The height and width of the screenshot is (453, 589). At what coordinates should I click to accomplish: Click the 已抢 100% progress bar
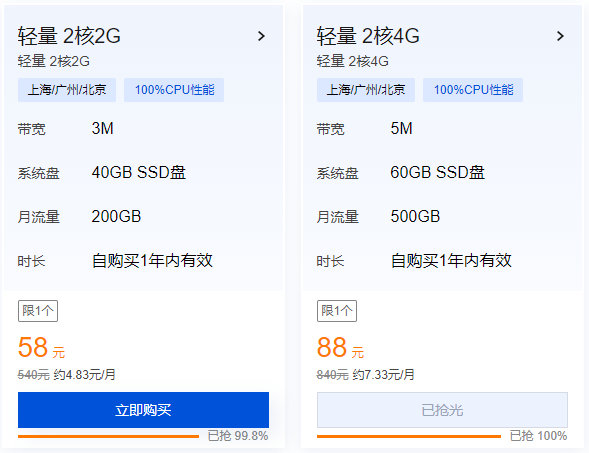click(409, 436)
